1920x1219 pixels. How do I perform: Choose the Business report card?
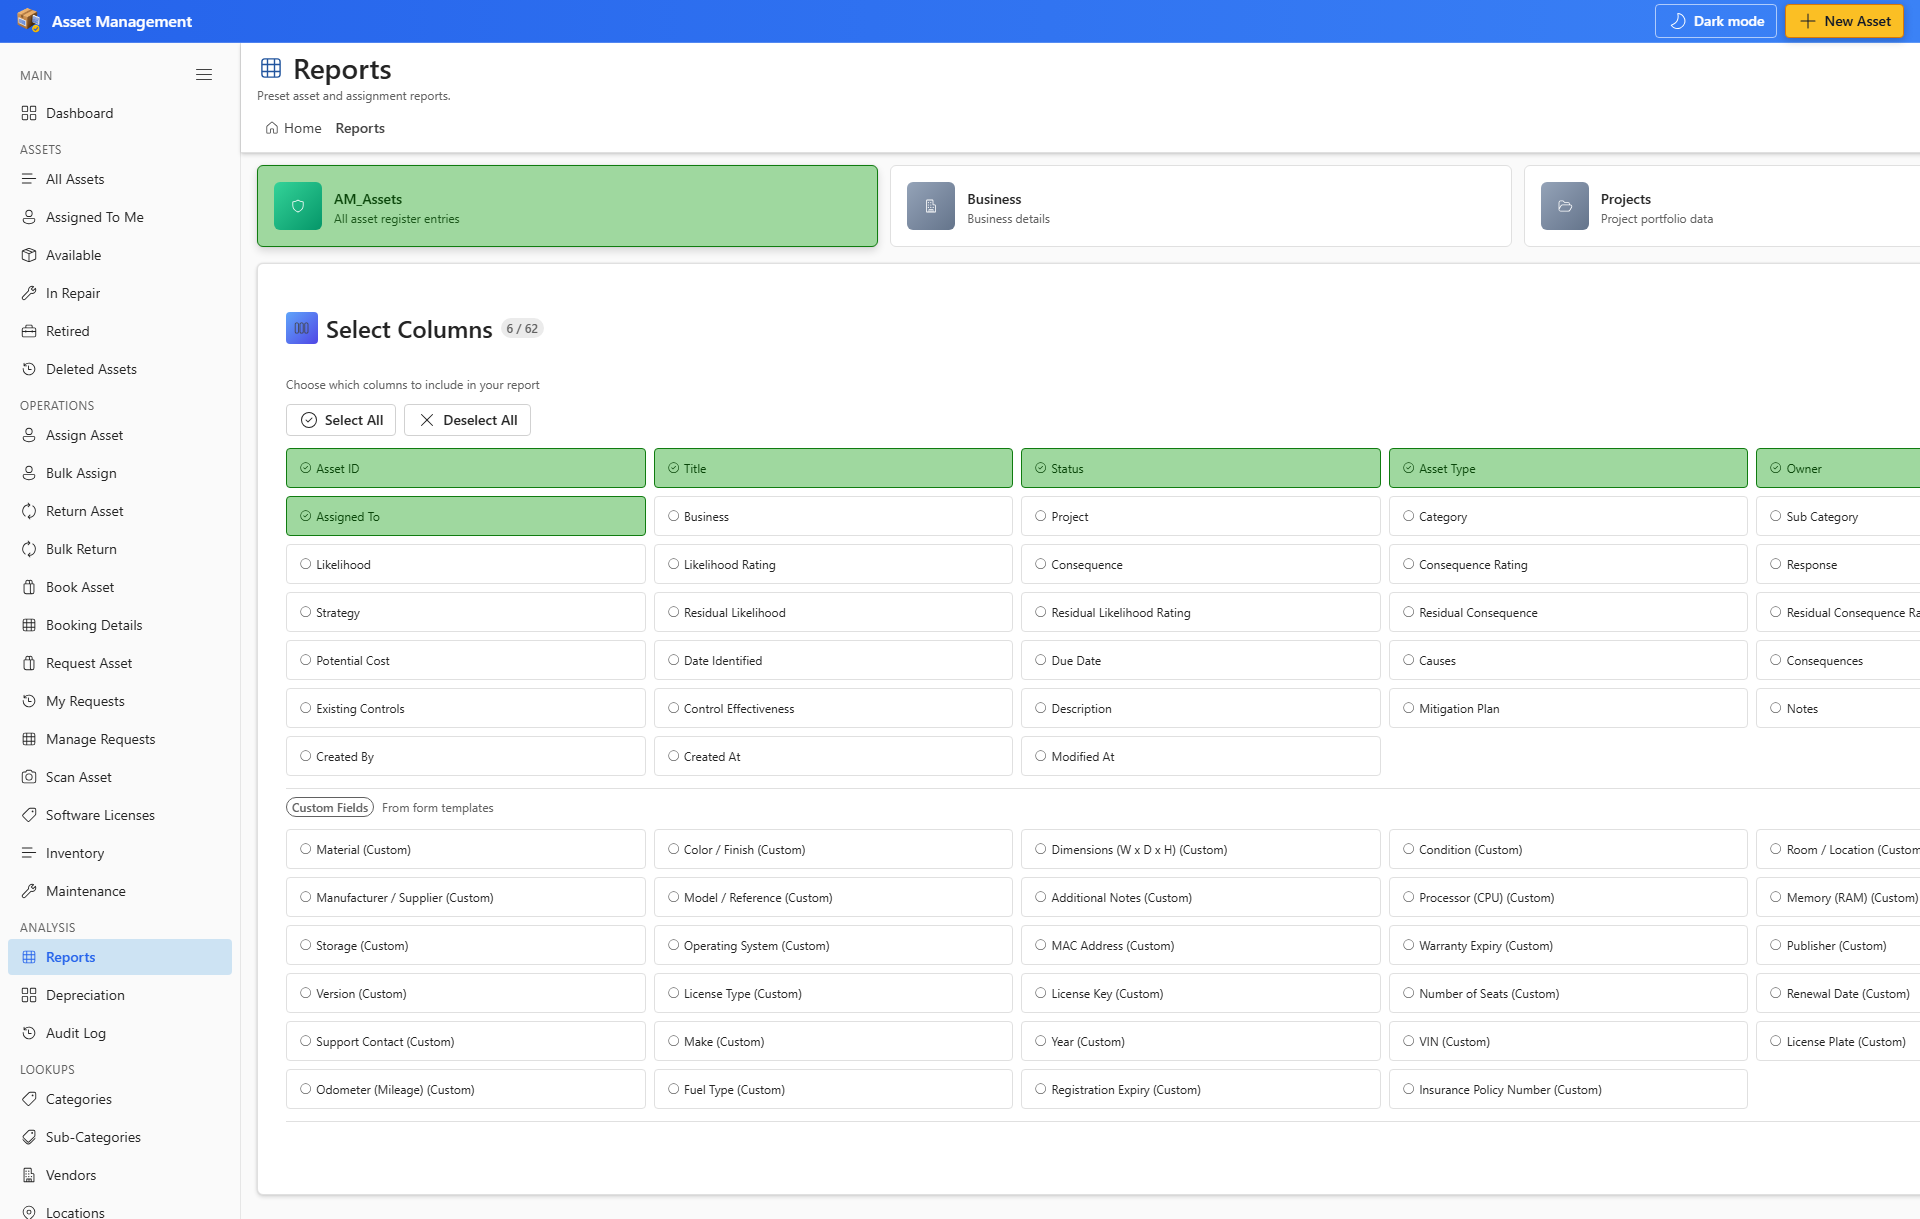coord(1200,206)
